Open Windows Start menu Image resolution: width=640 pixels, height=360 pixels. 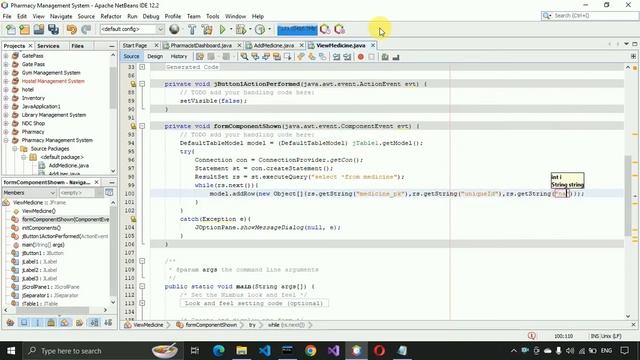[11, 351]
